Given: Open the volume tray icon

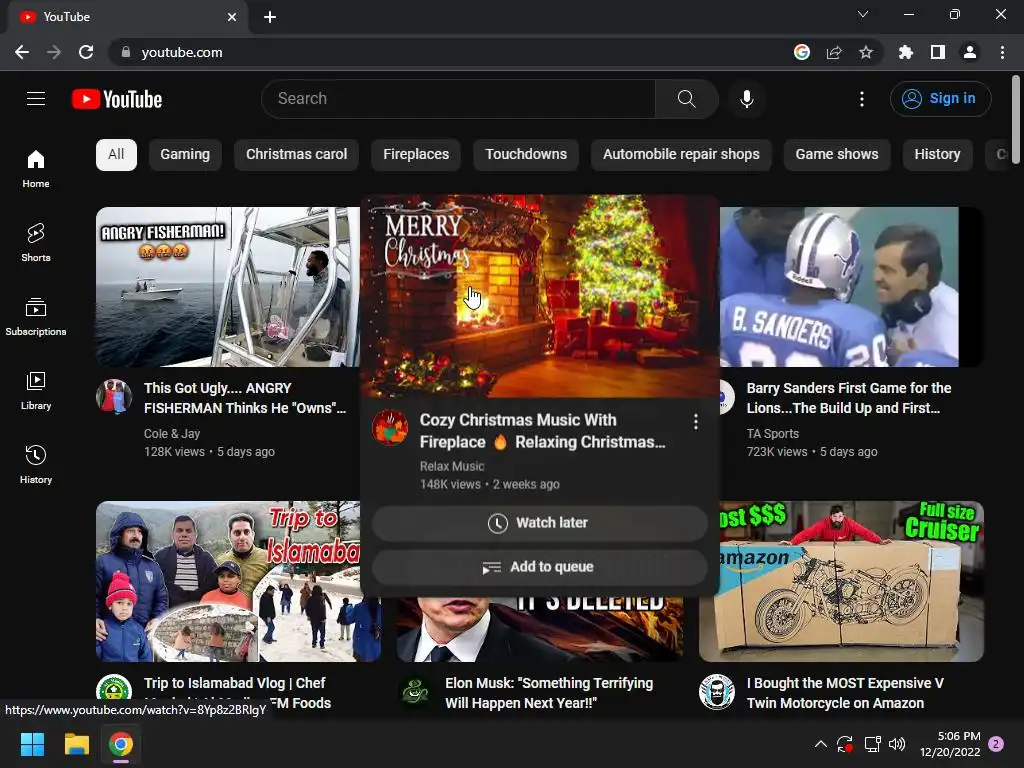Looking at the screenshot, I should point(897,744).
